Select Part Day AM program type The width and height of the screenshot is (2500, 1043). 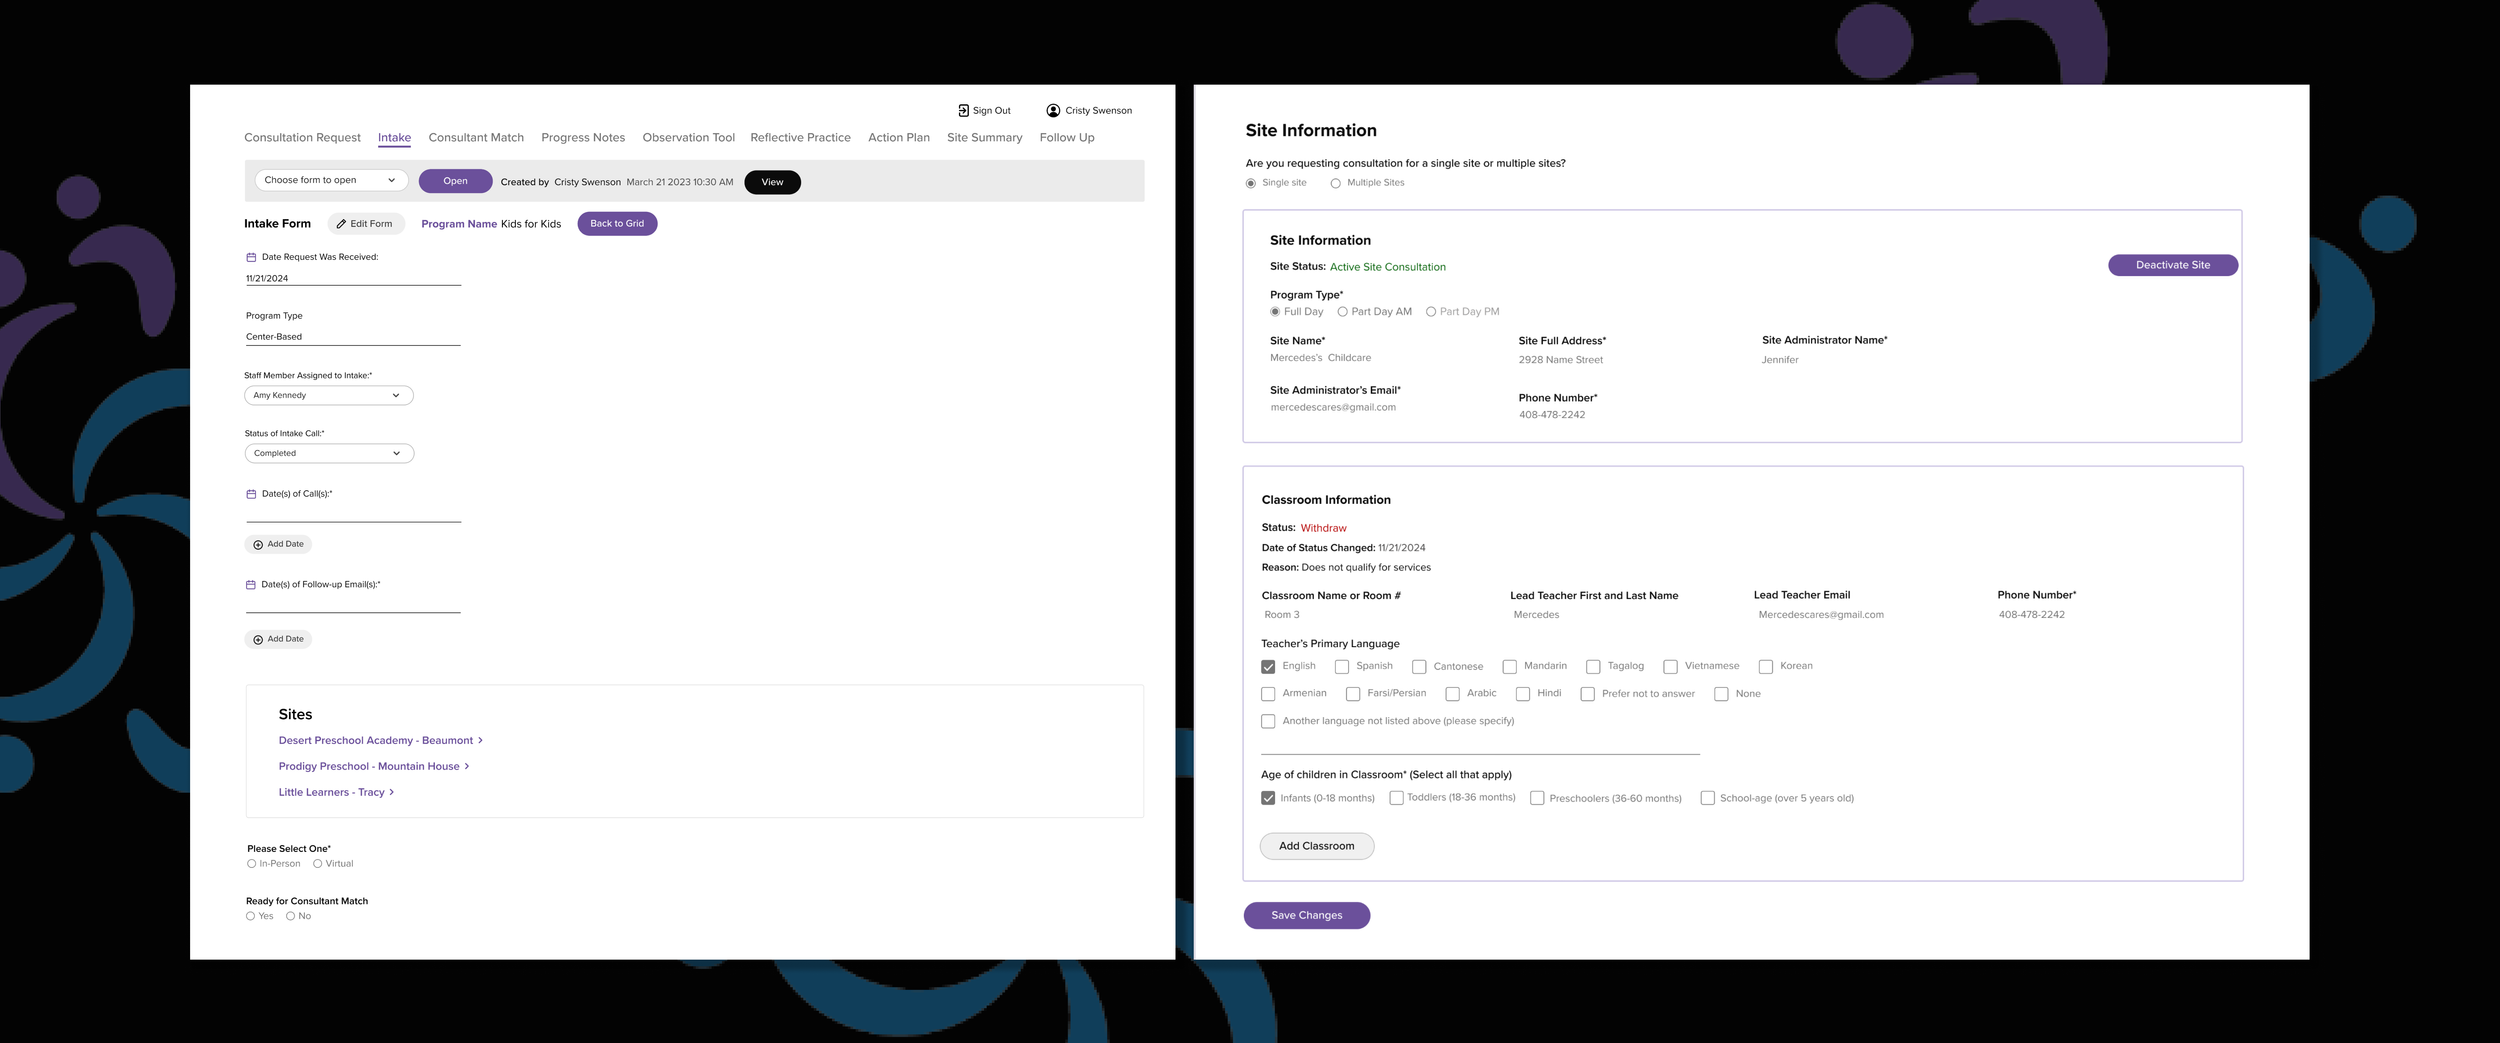1343,312
